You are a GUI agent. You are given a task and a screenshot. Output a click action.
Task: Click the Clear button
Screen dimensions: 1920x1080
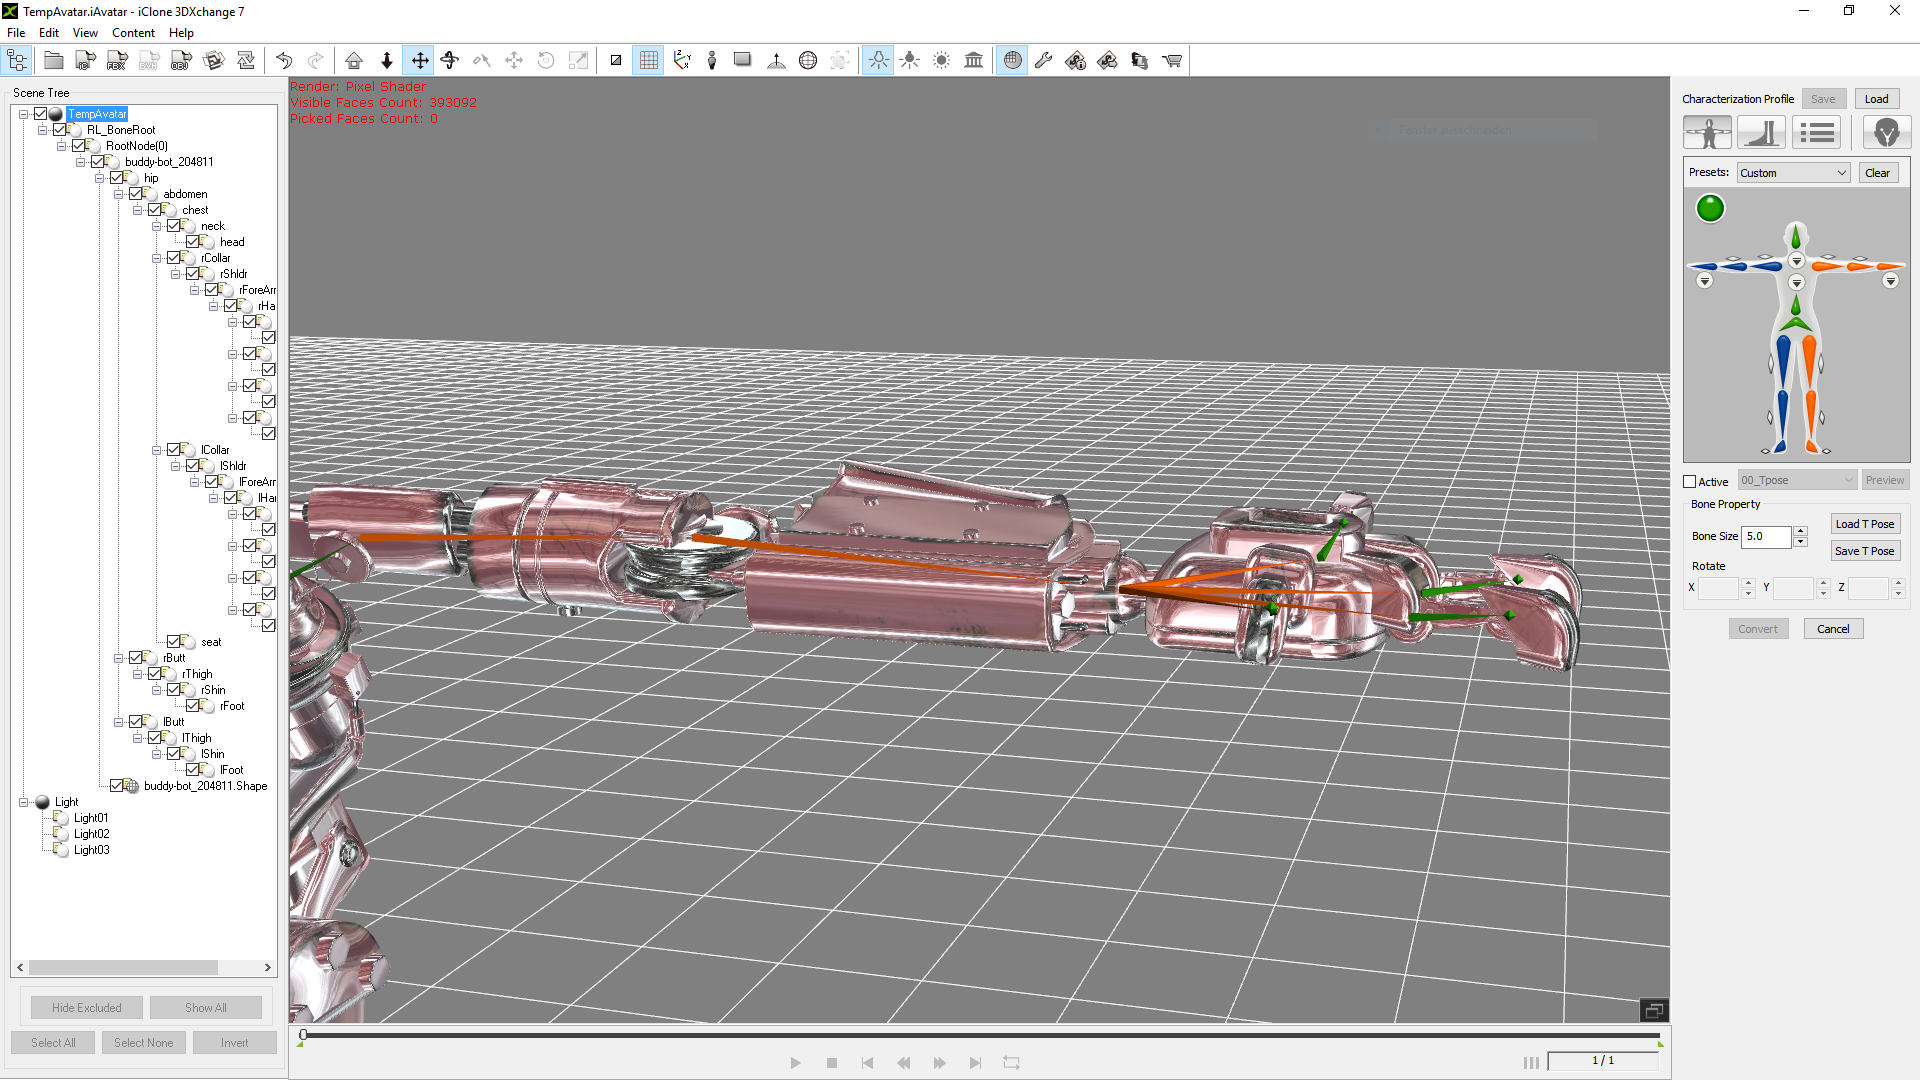point(1878,173)
